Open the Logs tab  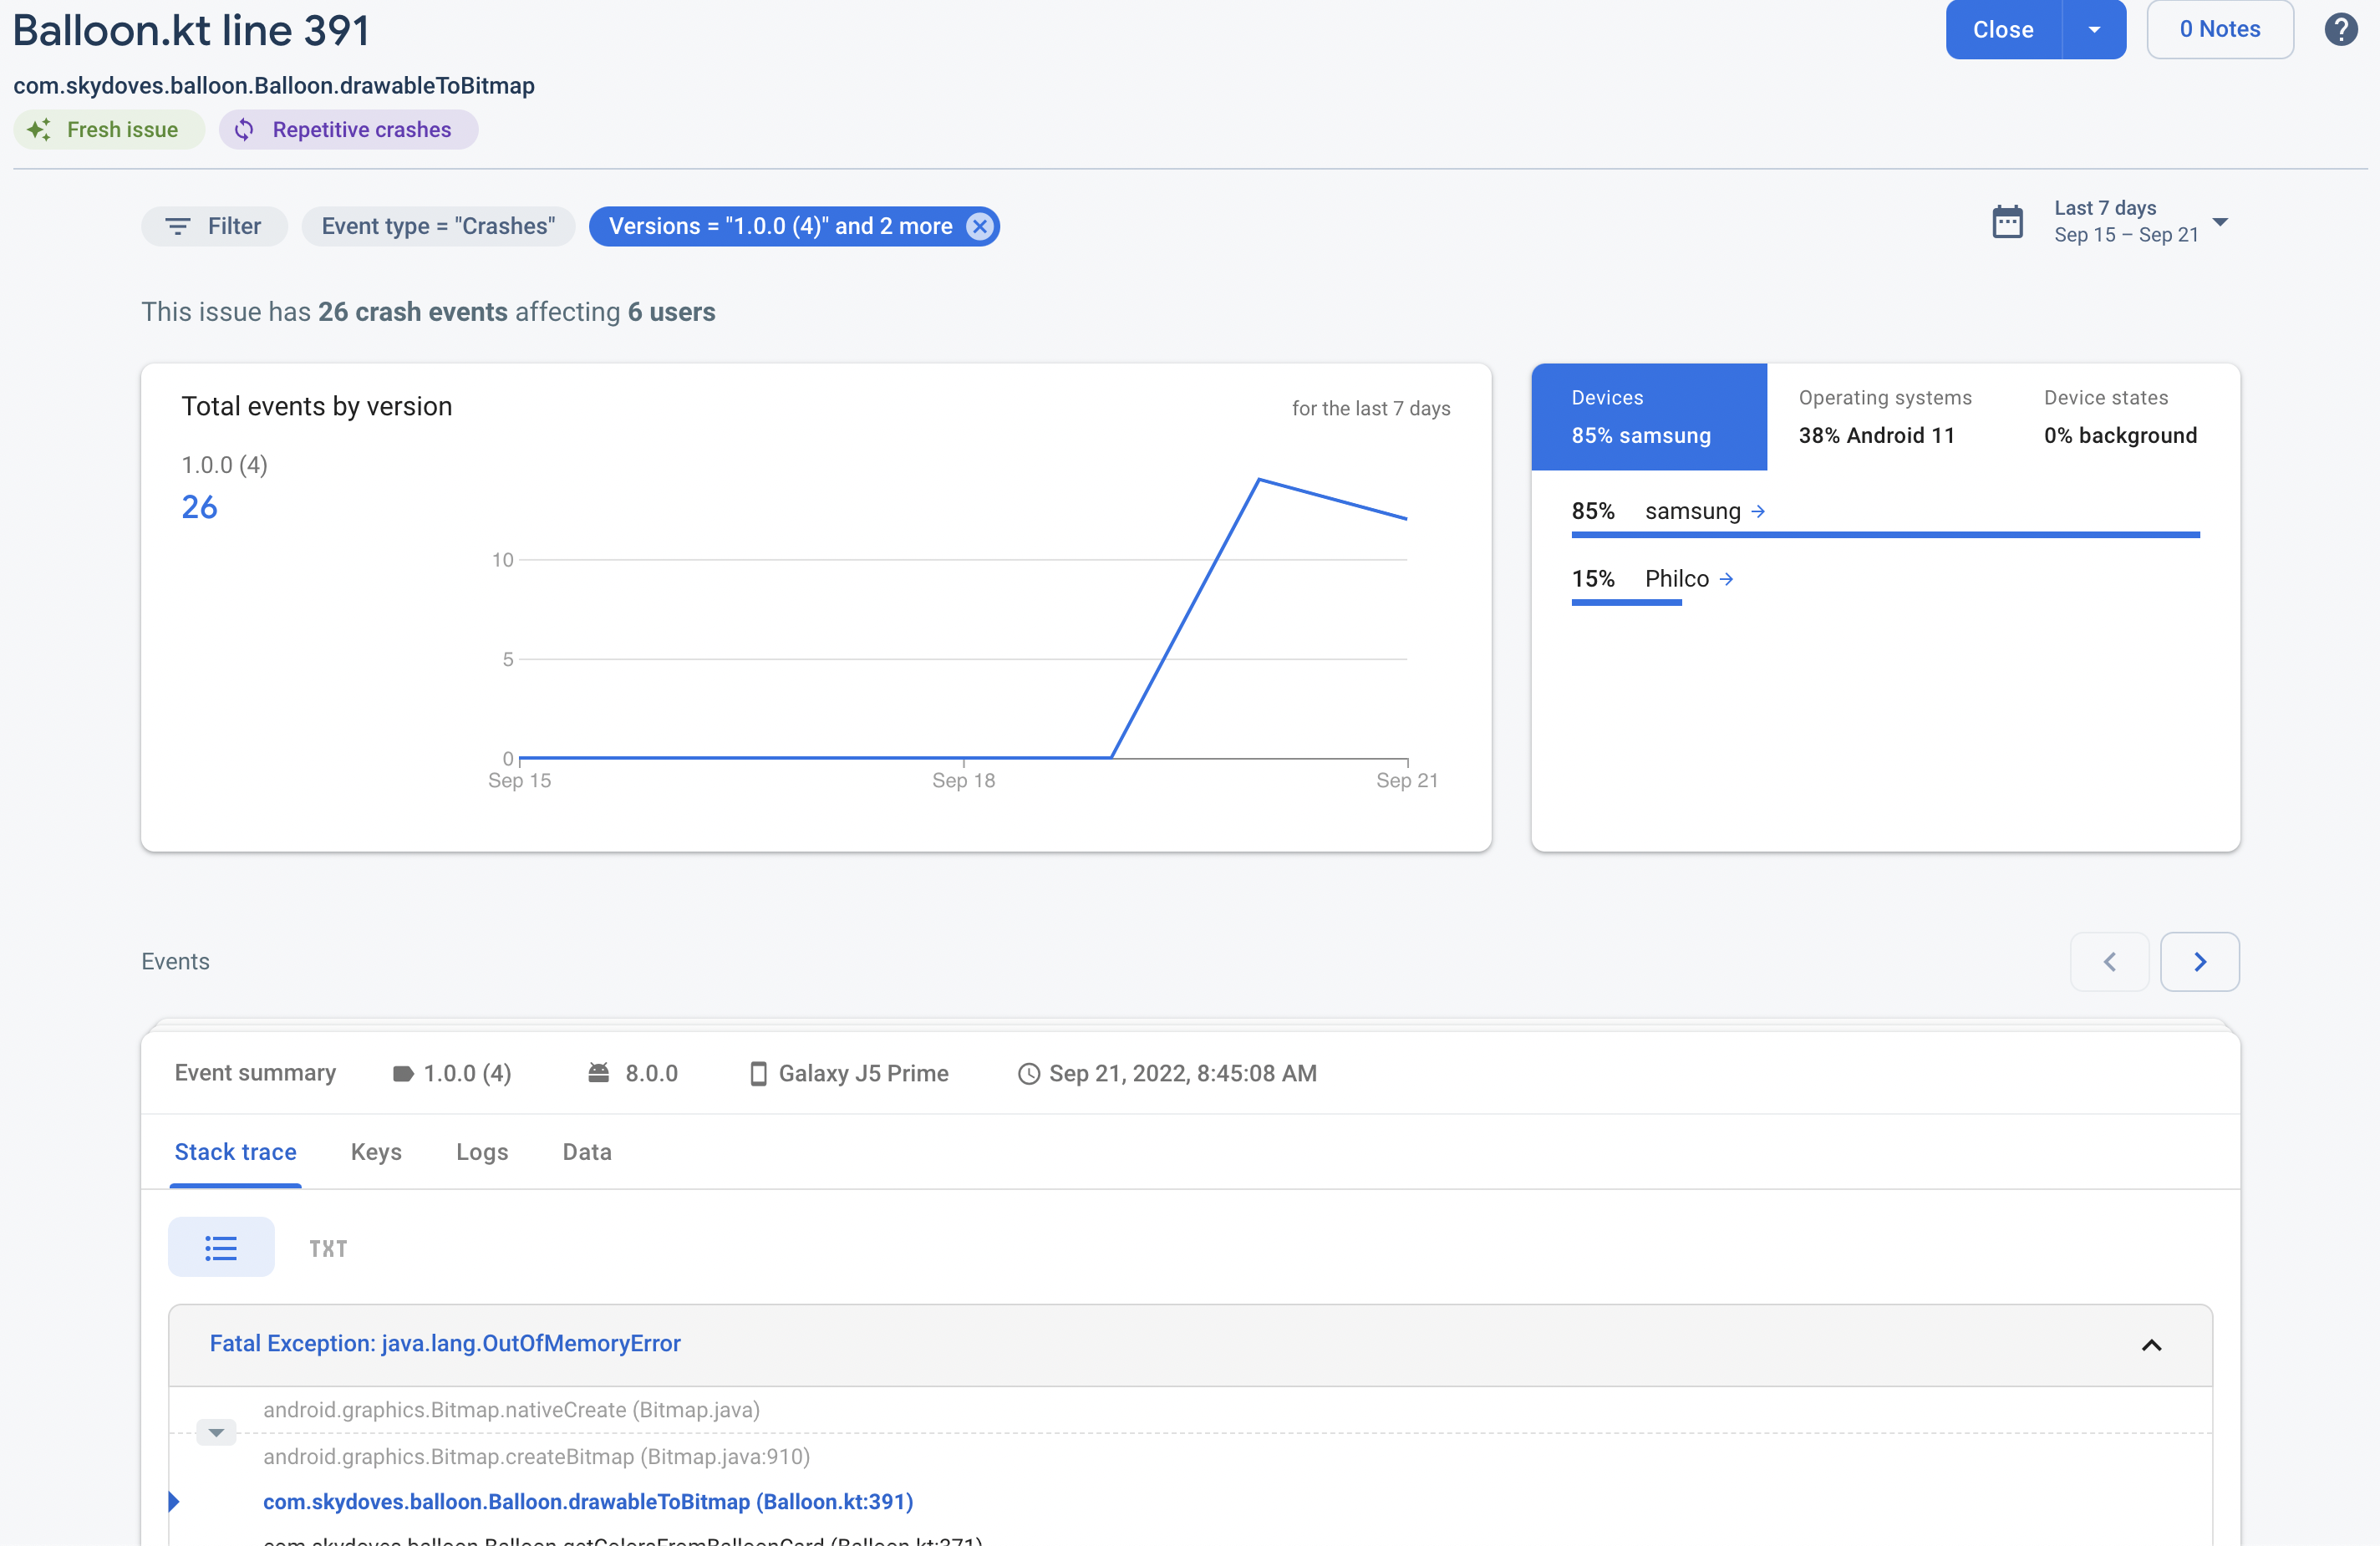tap(482, 1151)
